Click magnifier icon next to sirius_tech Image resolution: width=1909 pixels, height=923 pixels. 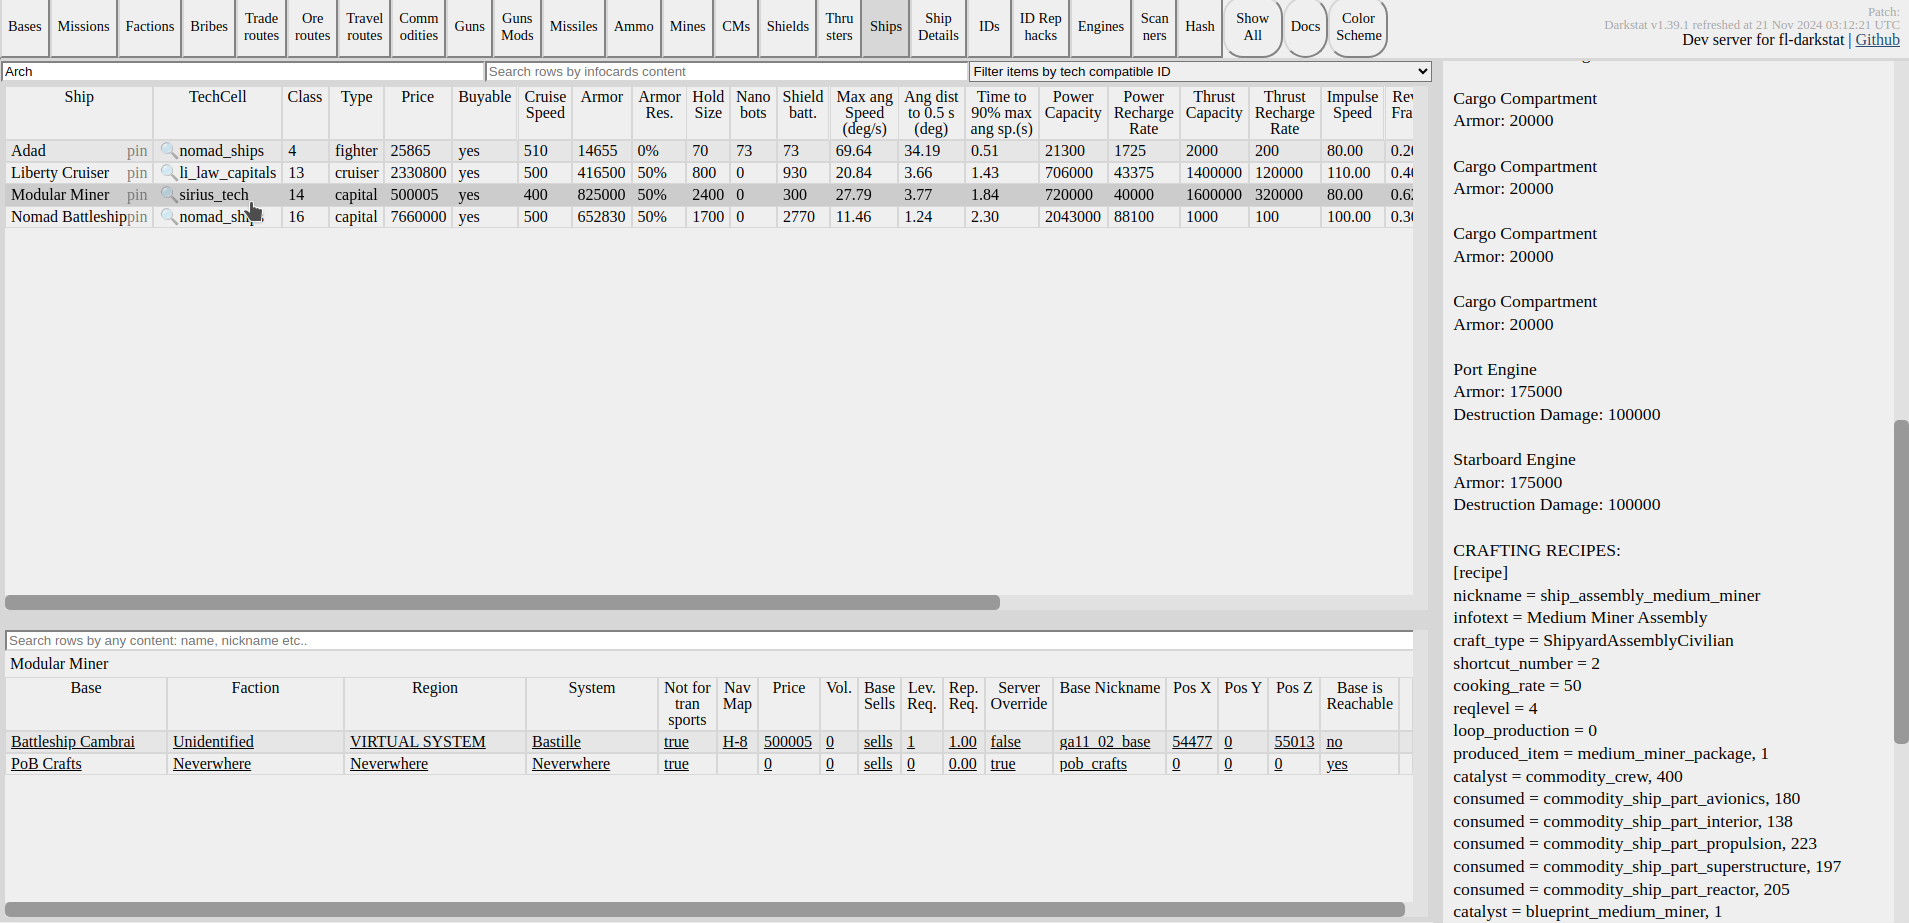click(169, 194)
